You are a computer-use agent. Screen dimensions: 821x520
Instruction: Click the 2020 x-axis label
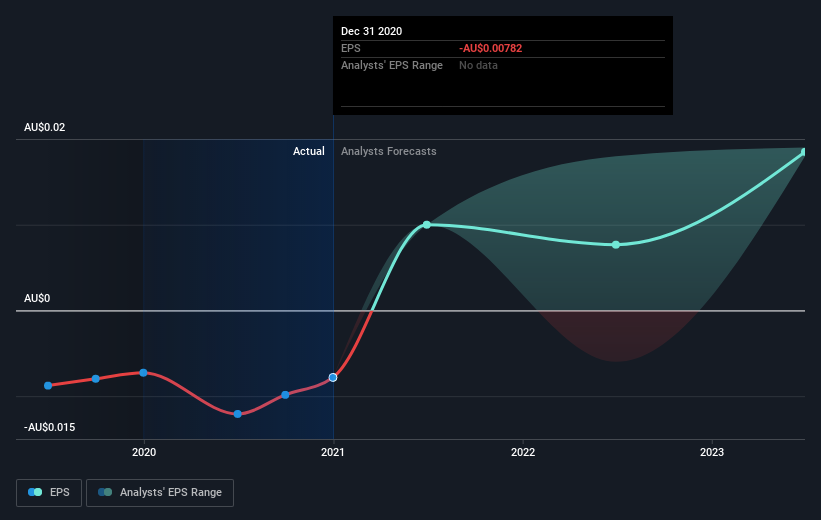(x=143, y=452)
